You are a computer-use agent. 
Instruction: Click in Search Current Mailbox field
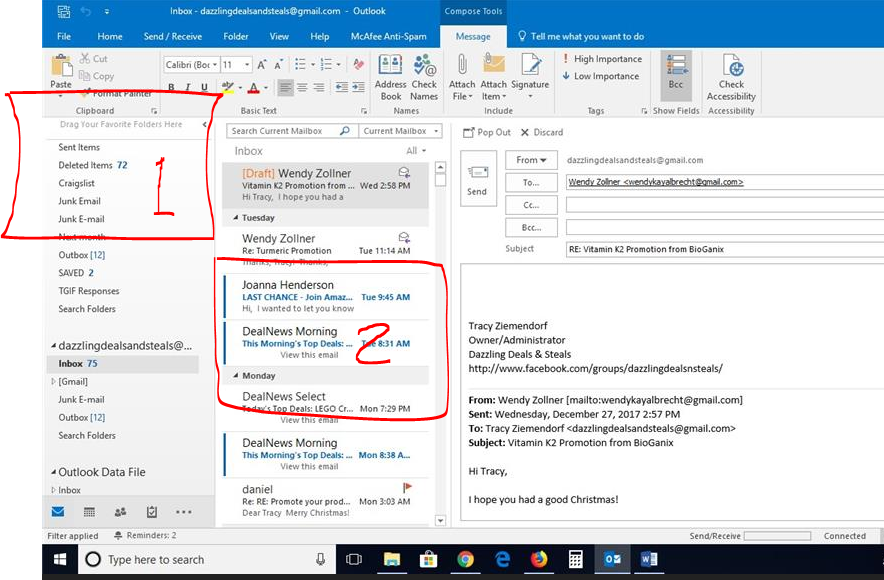tap(283, 131)
